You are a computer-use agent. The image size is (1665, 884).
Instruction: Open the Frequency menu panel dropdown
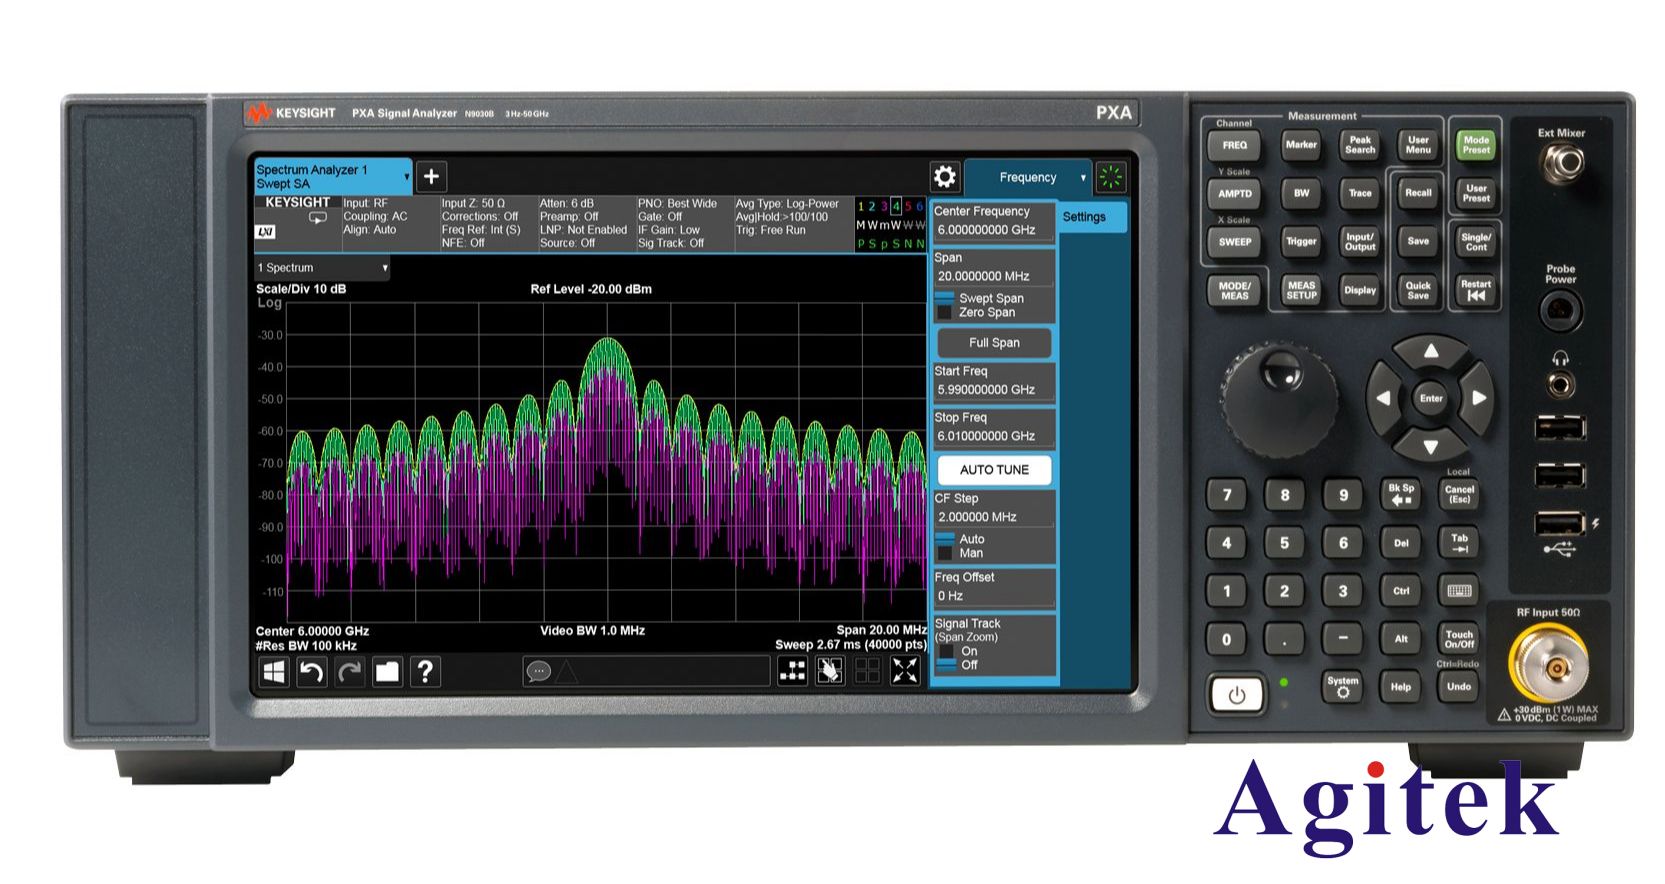[x=1083, y=178]
